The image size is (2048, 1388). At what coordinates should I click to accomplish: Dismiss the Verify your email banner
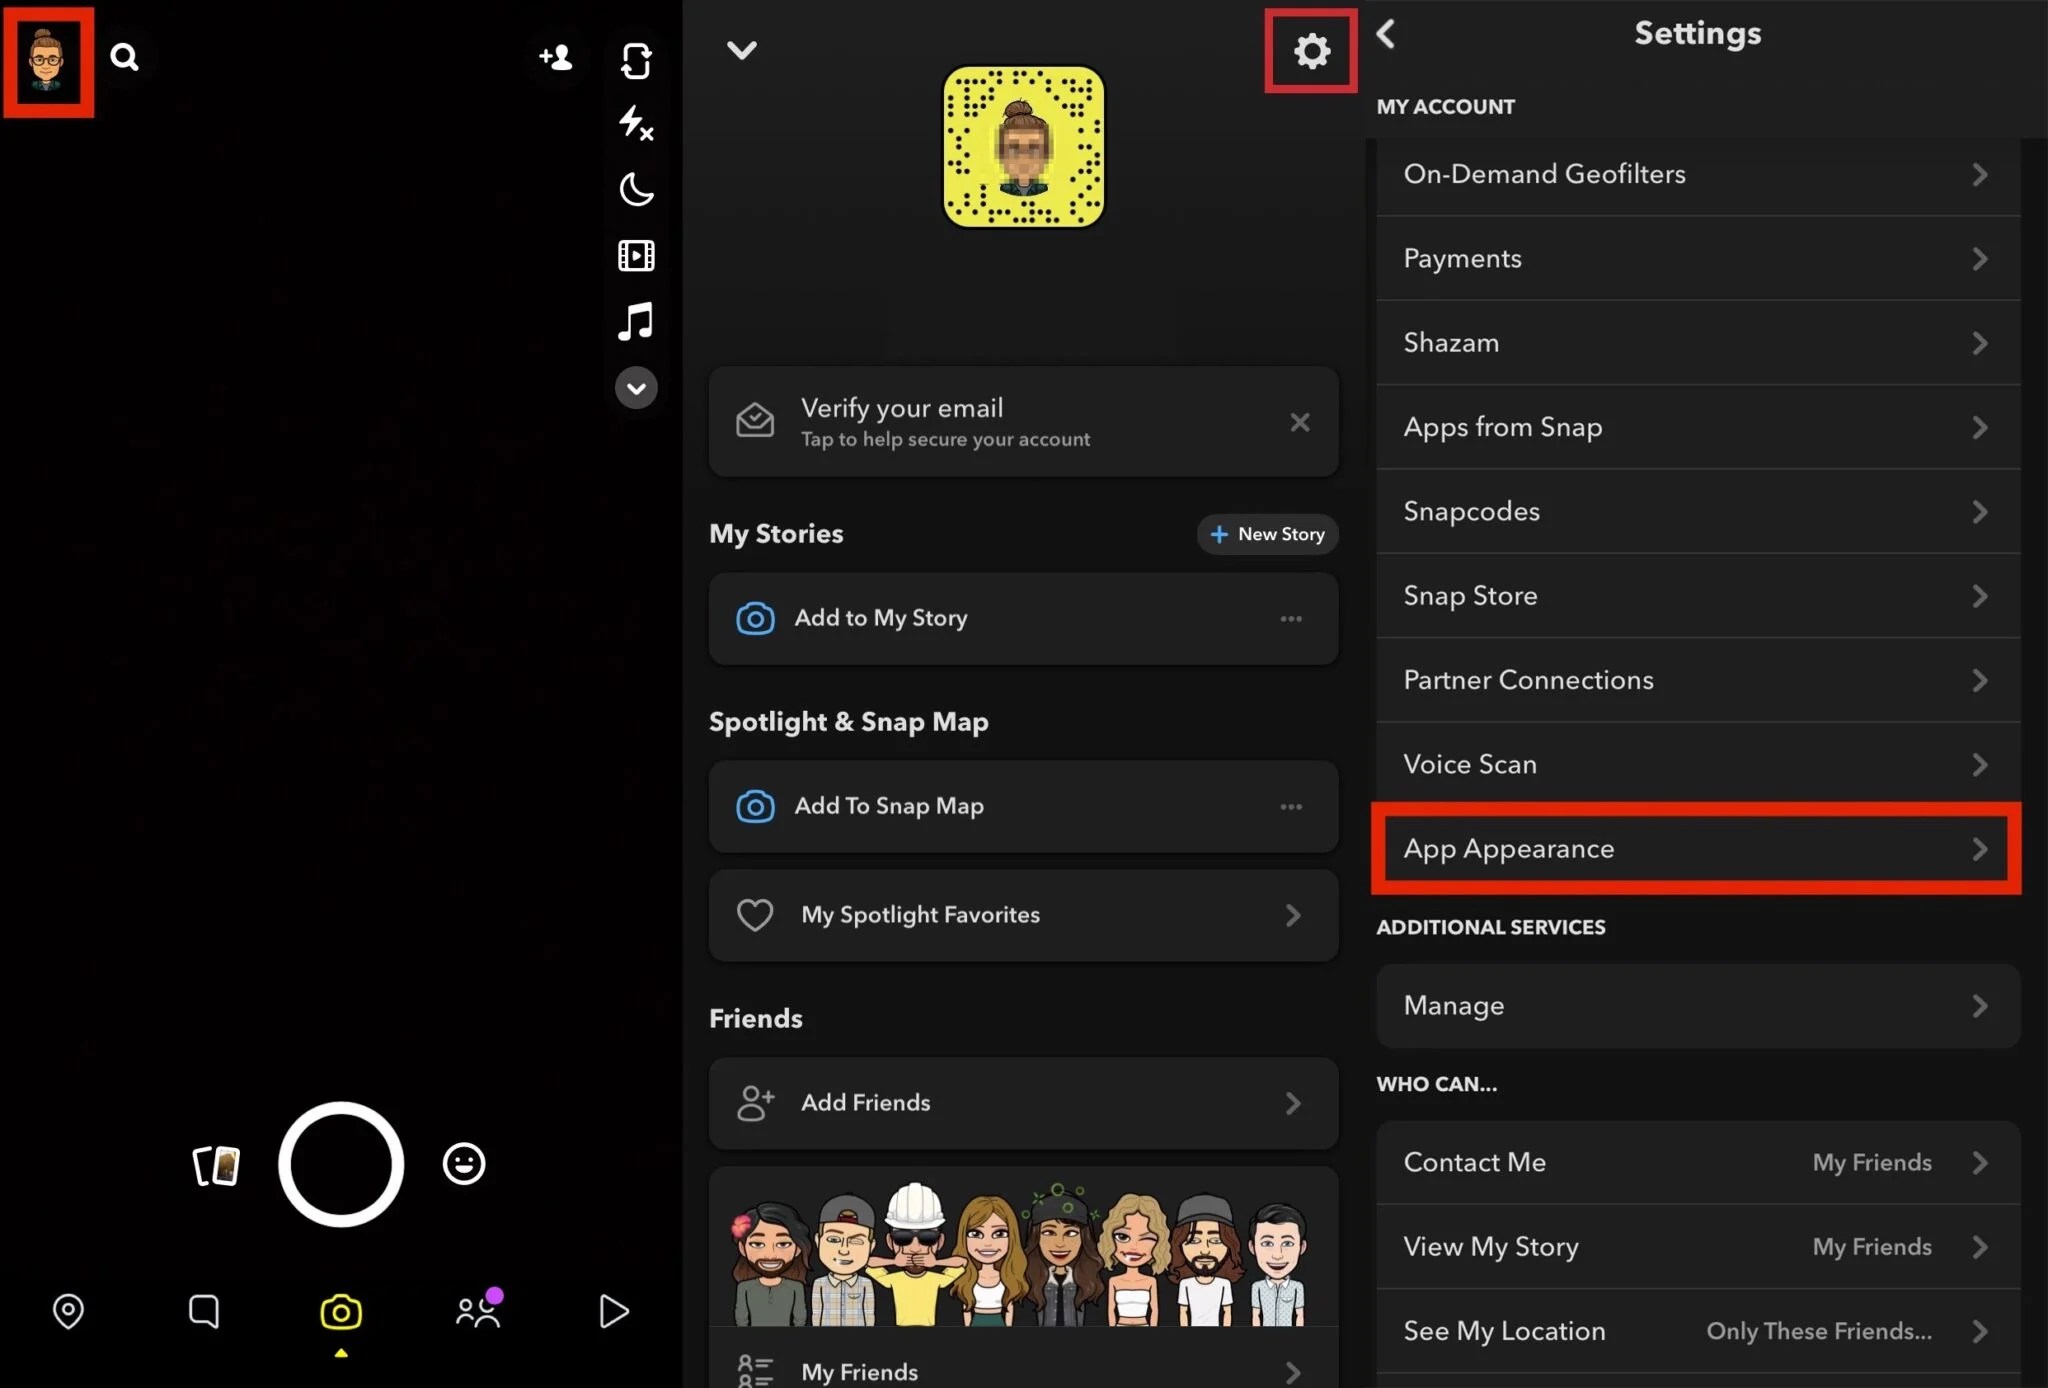click(x=1299, y=422)
